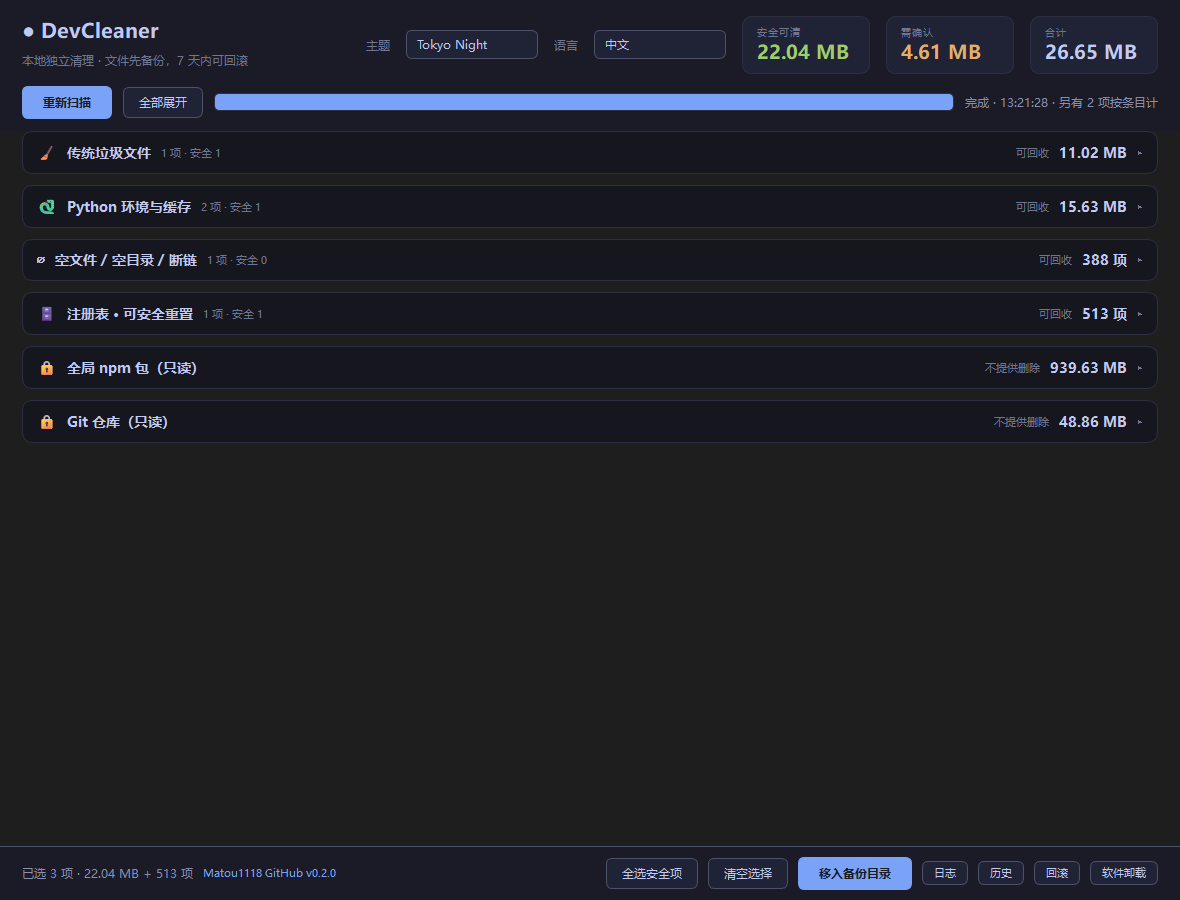Click the 回滚 rollback button
Viewport: 1180px width, 900px height.
pos(1057,873)
